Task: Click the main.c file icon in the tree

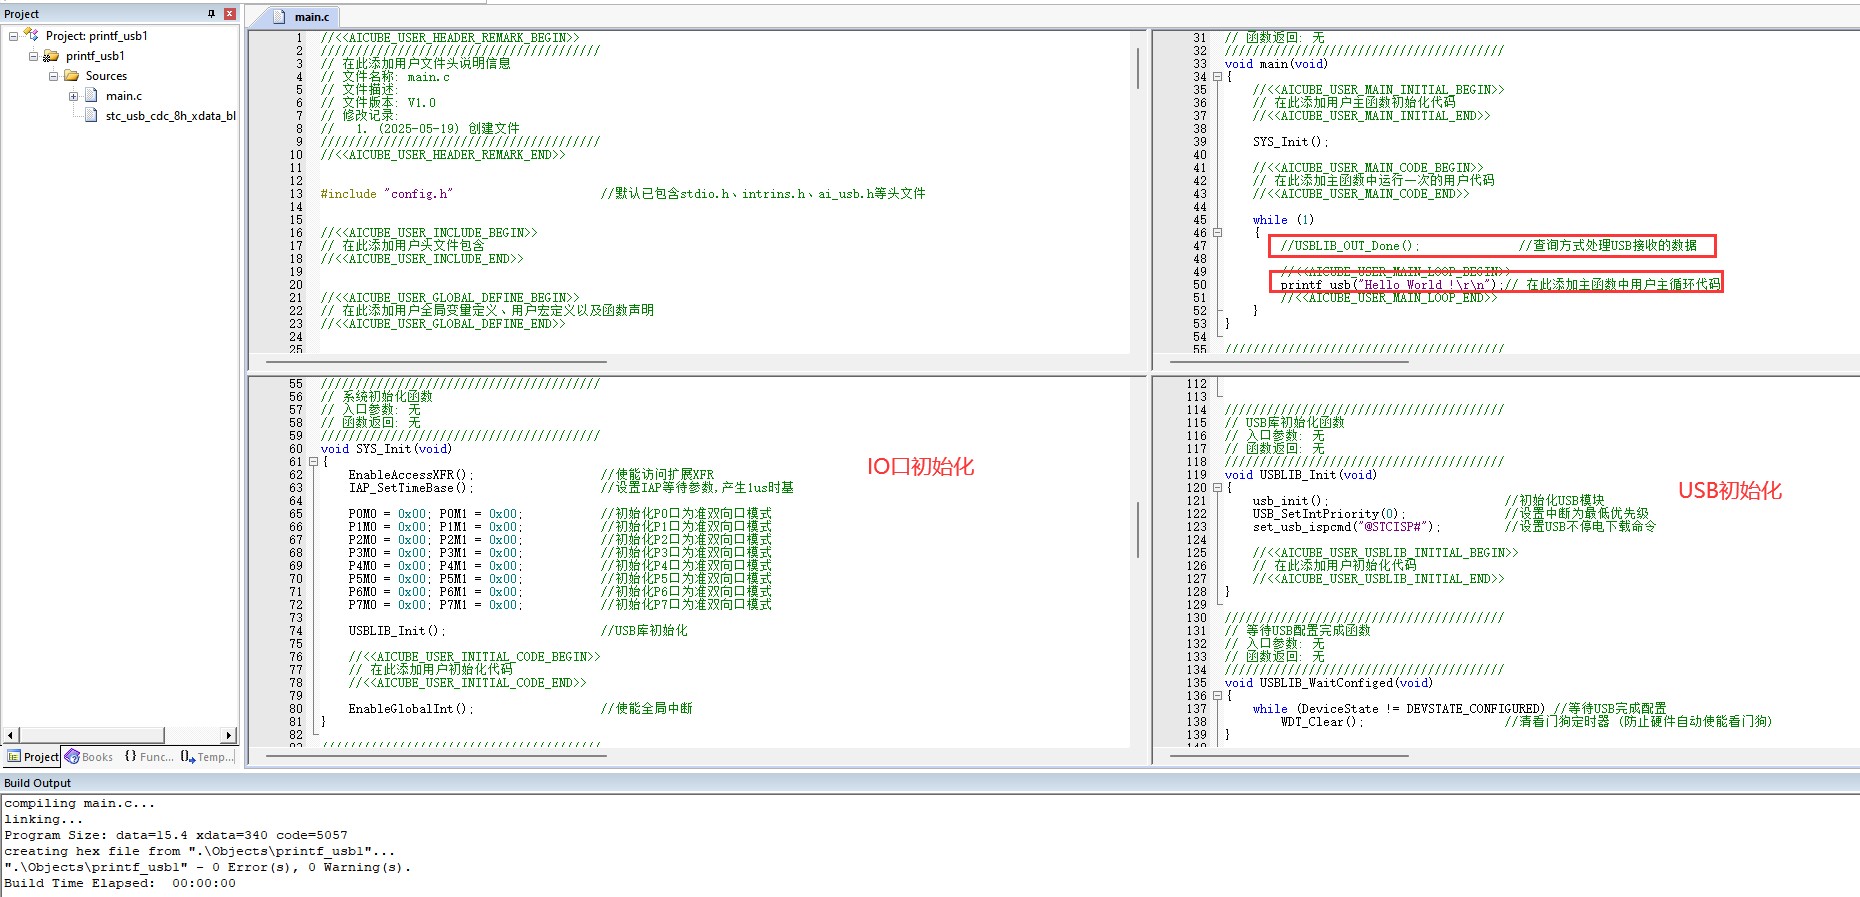Action: tap(91, 96)
